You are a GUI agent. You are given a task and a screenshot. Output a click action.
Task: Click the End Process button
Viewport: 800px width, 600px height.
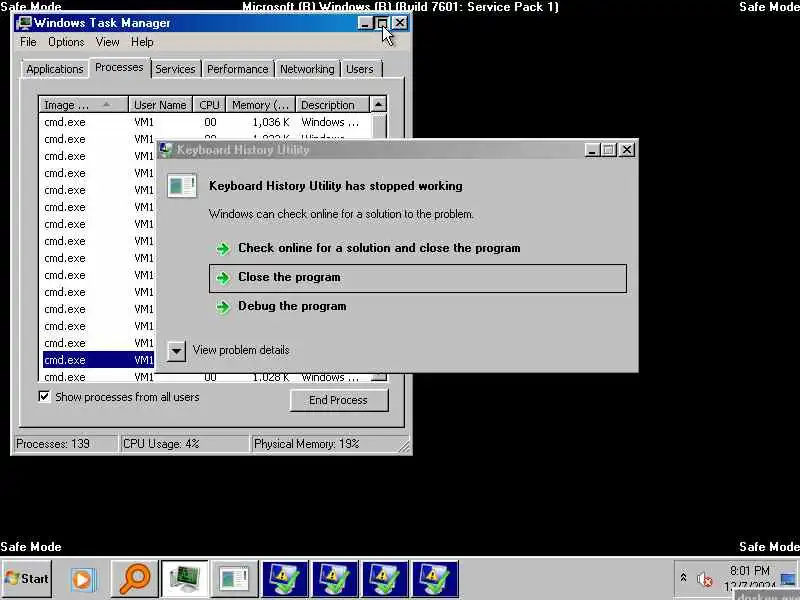(339, 400)
